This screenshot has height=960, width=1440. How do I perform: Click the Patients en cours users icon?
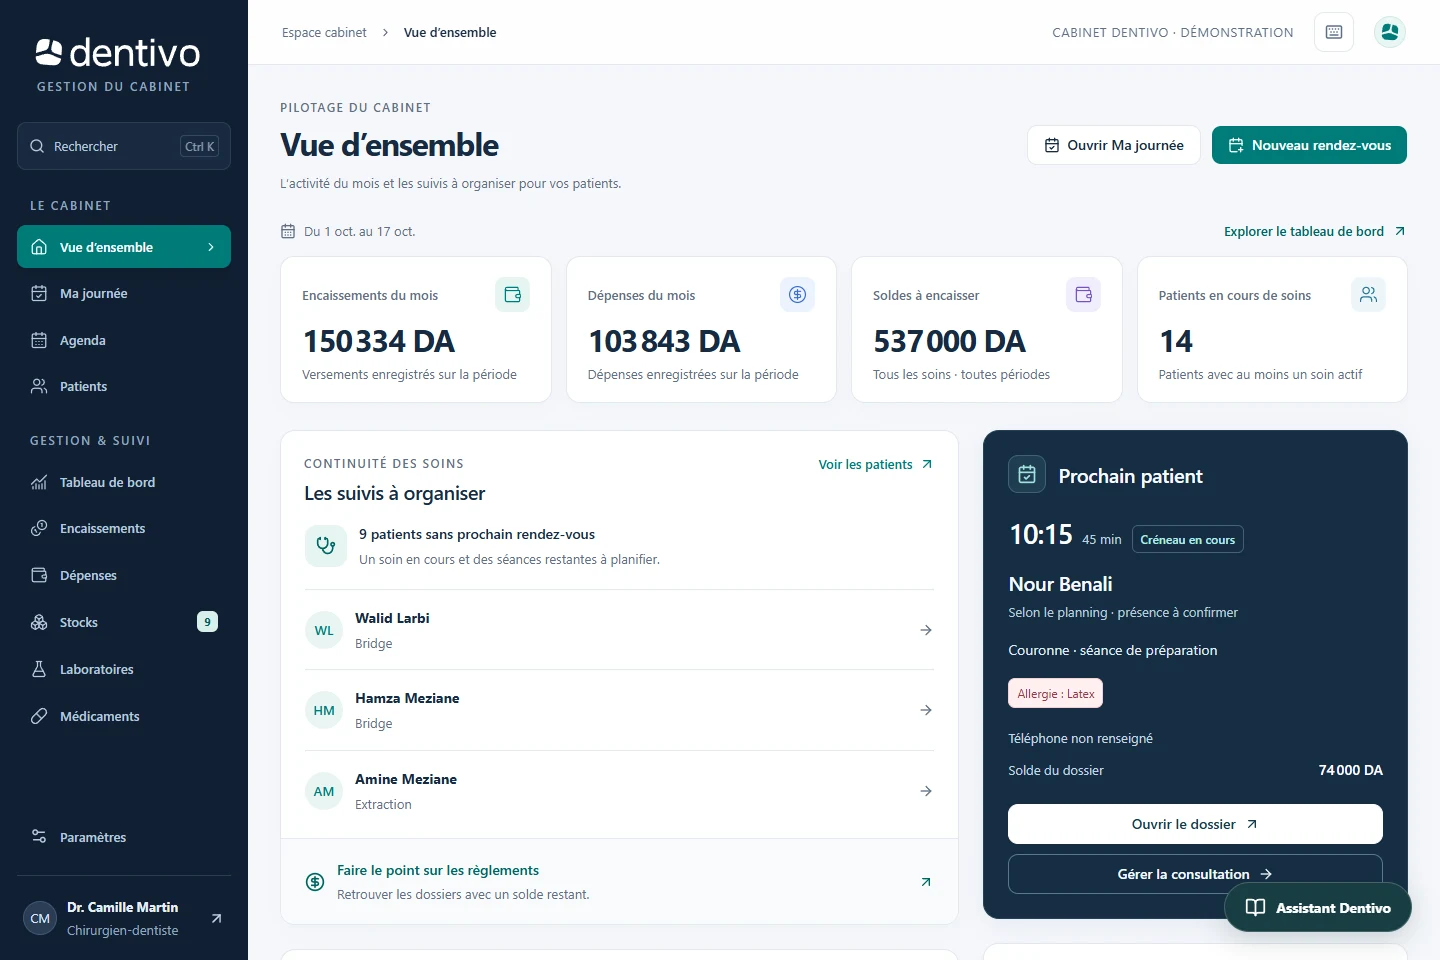(1369, 295)
